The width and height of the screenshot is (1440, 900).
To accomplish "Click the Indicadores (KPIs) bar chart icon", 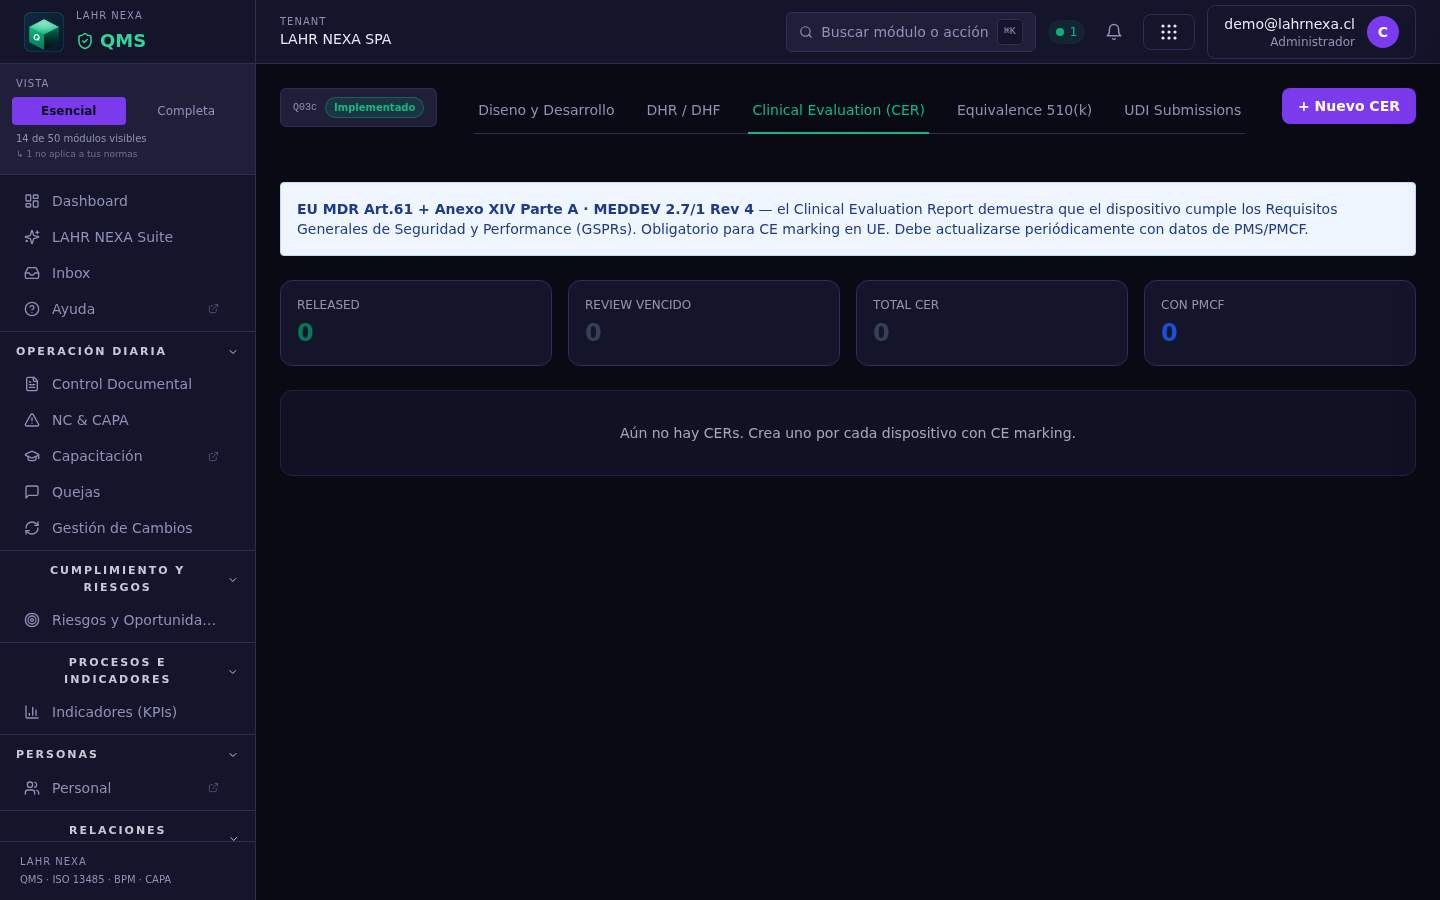I will tap(32, 712).
